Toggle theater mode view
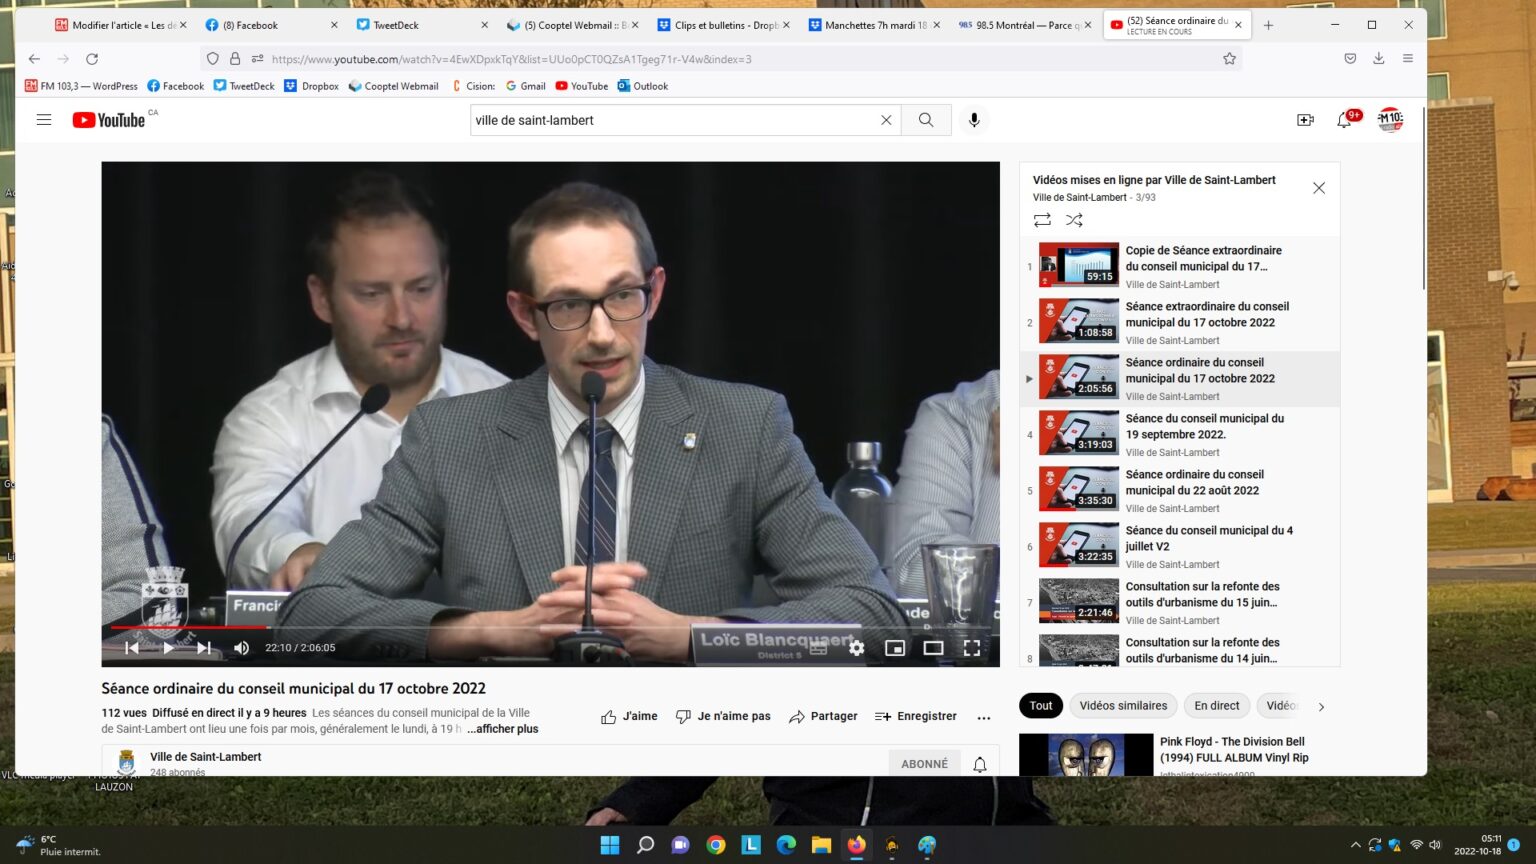 point(933,648)
